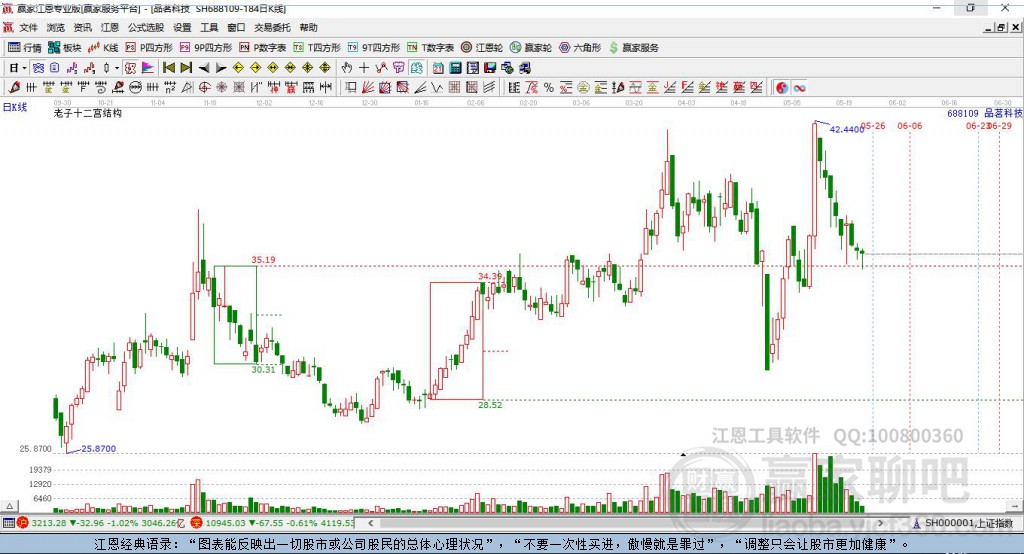Select the Gann fan lines tool
Image resolution: width=1024 pixels, height=554 pixels.
(368, 88)
